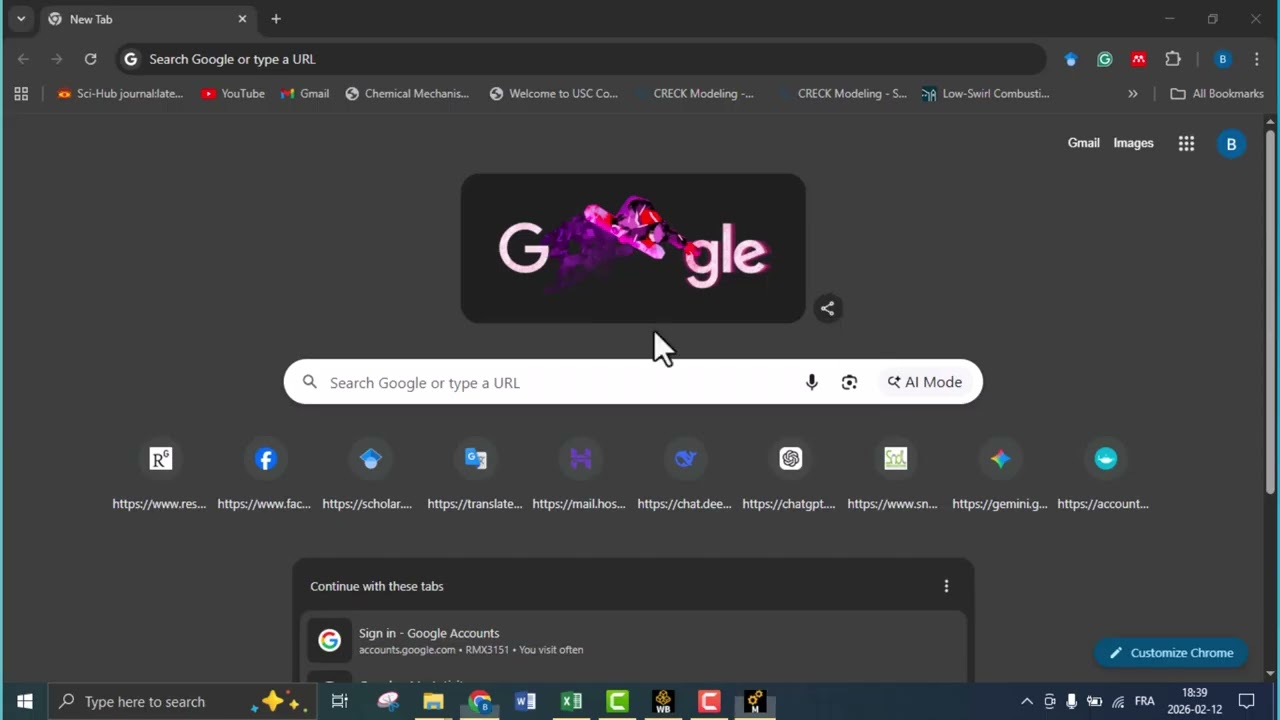Open Microsoft Word from the taskbar
1280x720 pixels.
pyautogui.click(x=525, y=701)
